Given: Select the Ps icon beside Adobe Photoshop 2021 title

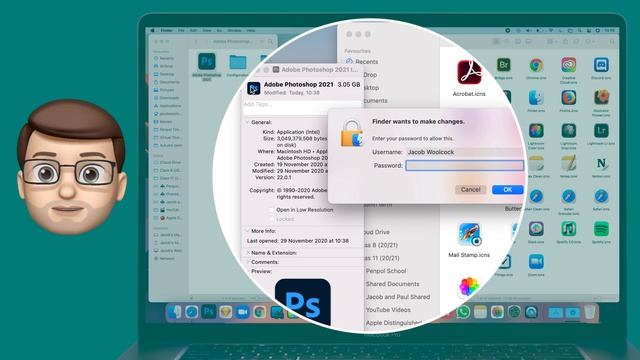Looking at the screenshot, I should click(x=254, y=88).
